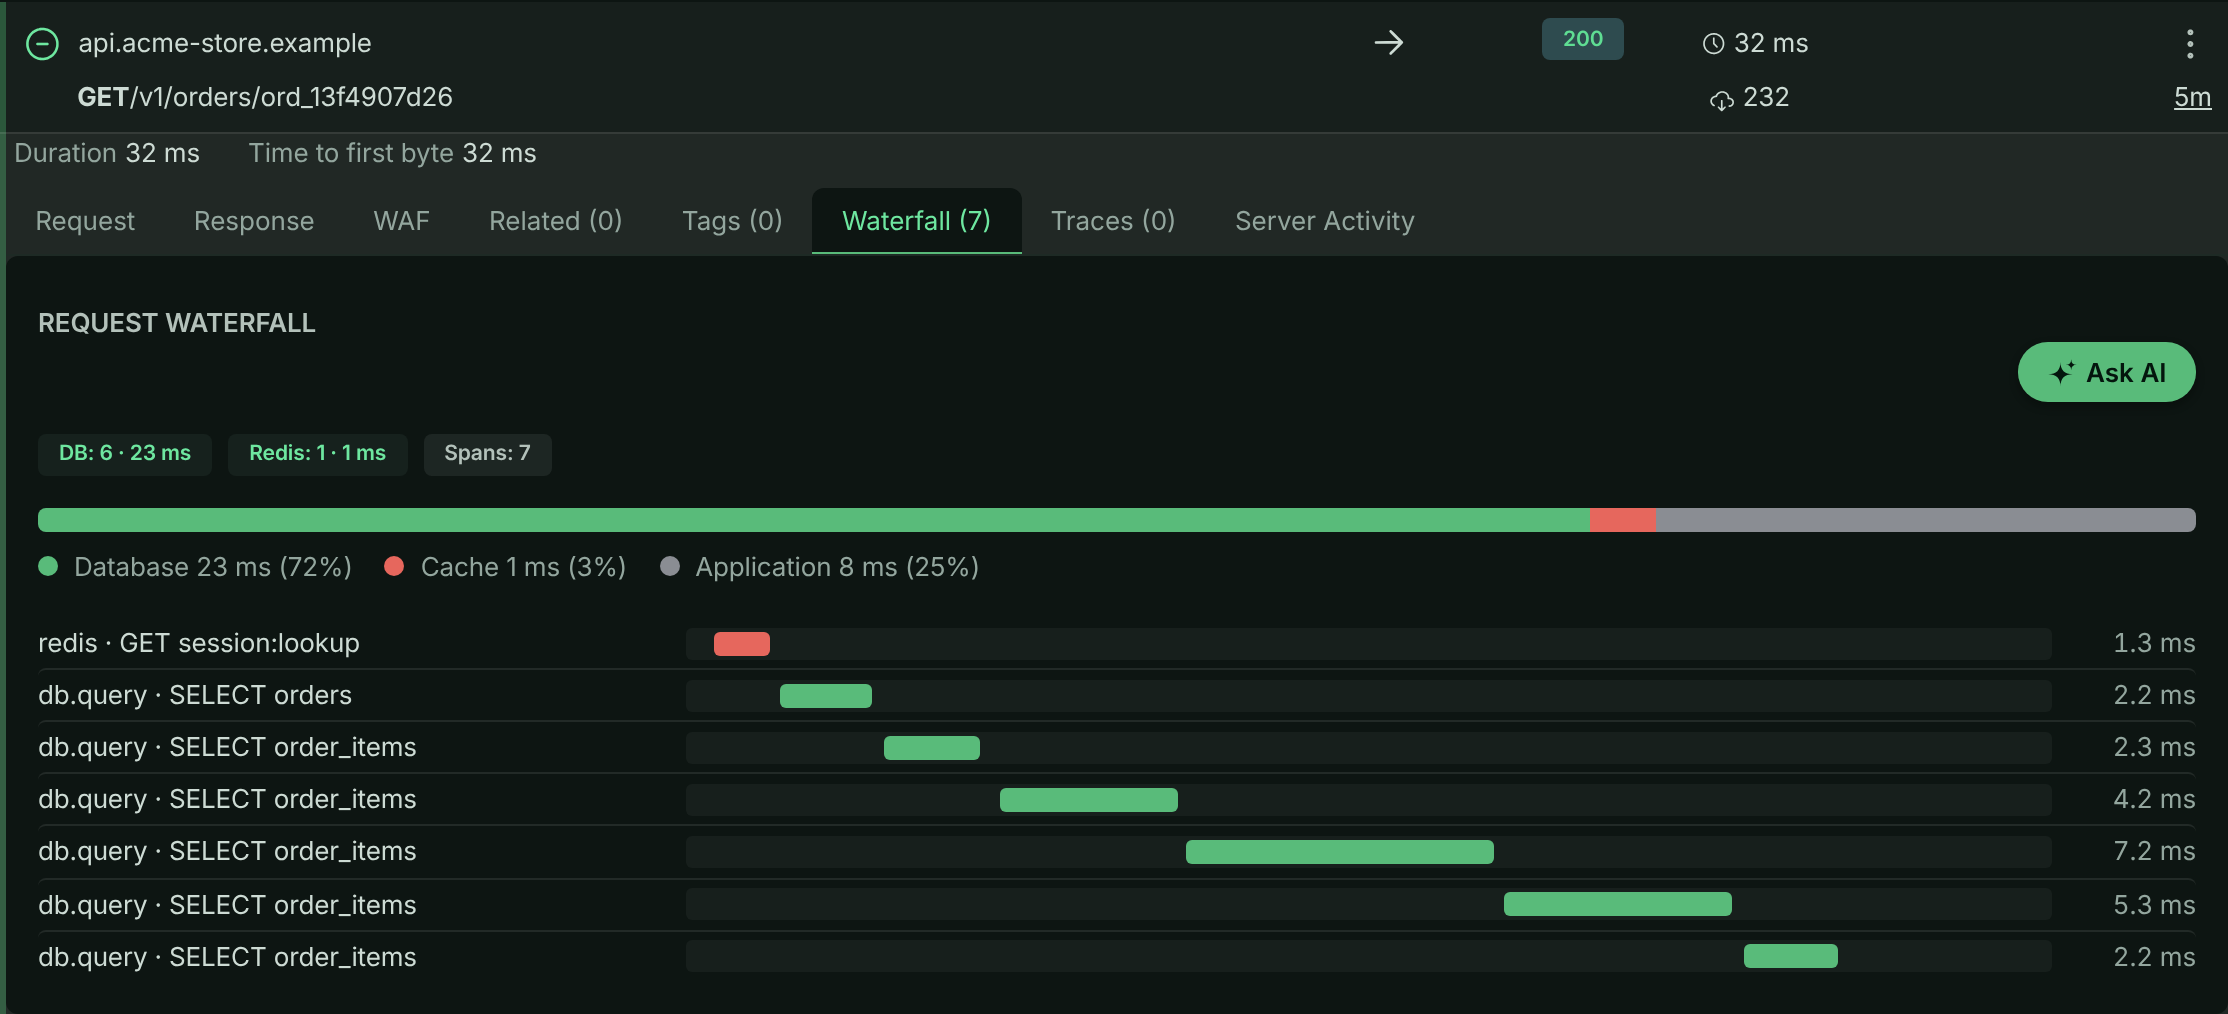Click the span bar in the 5.3 ms row
The image size is (2228, 1014).
click(x=1618, y=904)
